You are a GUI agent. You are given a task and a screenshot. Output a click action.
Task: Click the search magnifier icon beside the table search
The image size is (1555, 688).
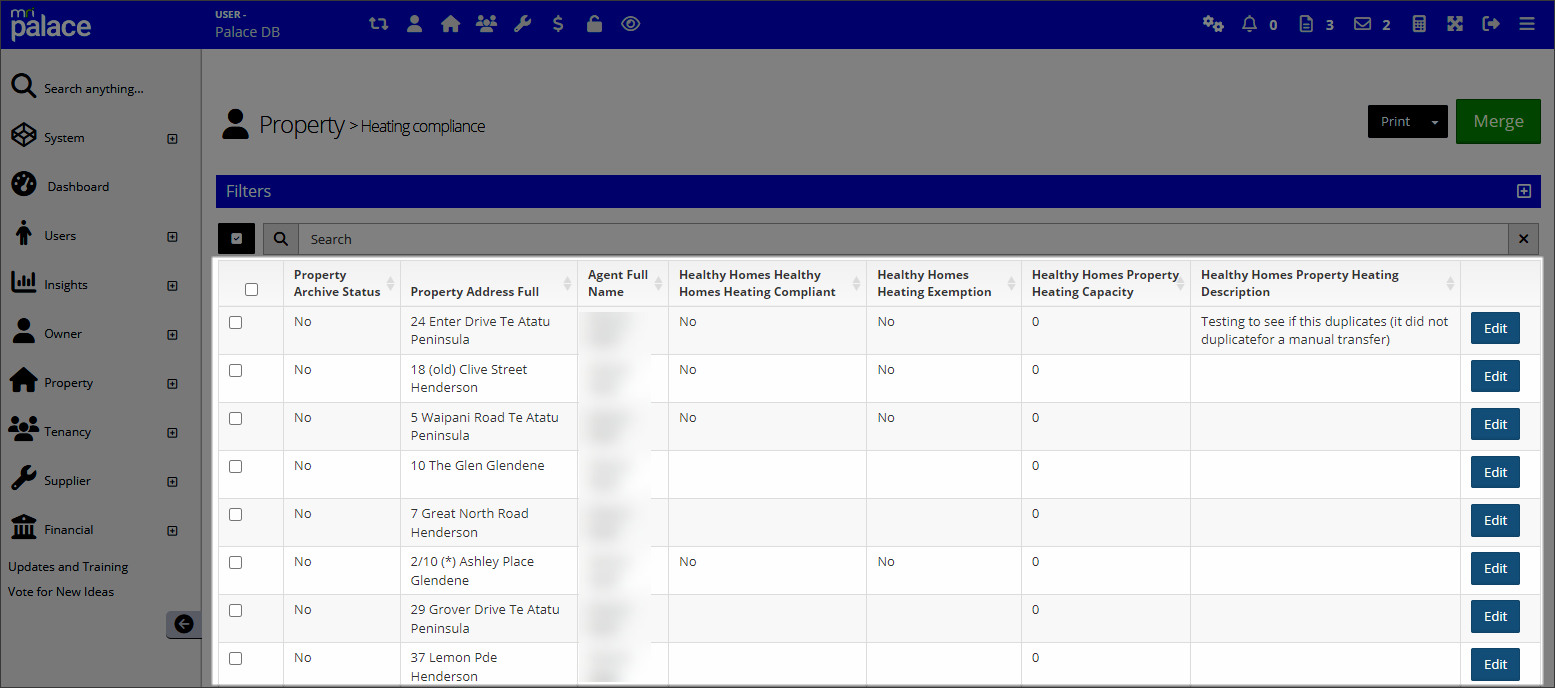point(281,239)
